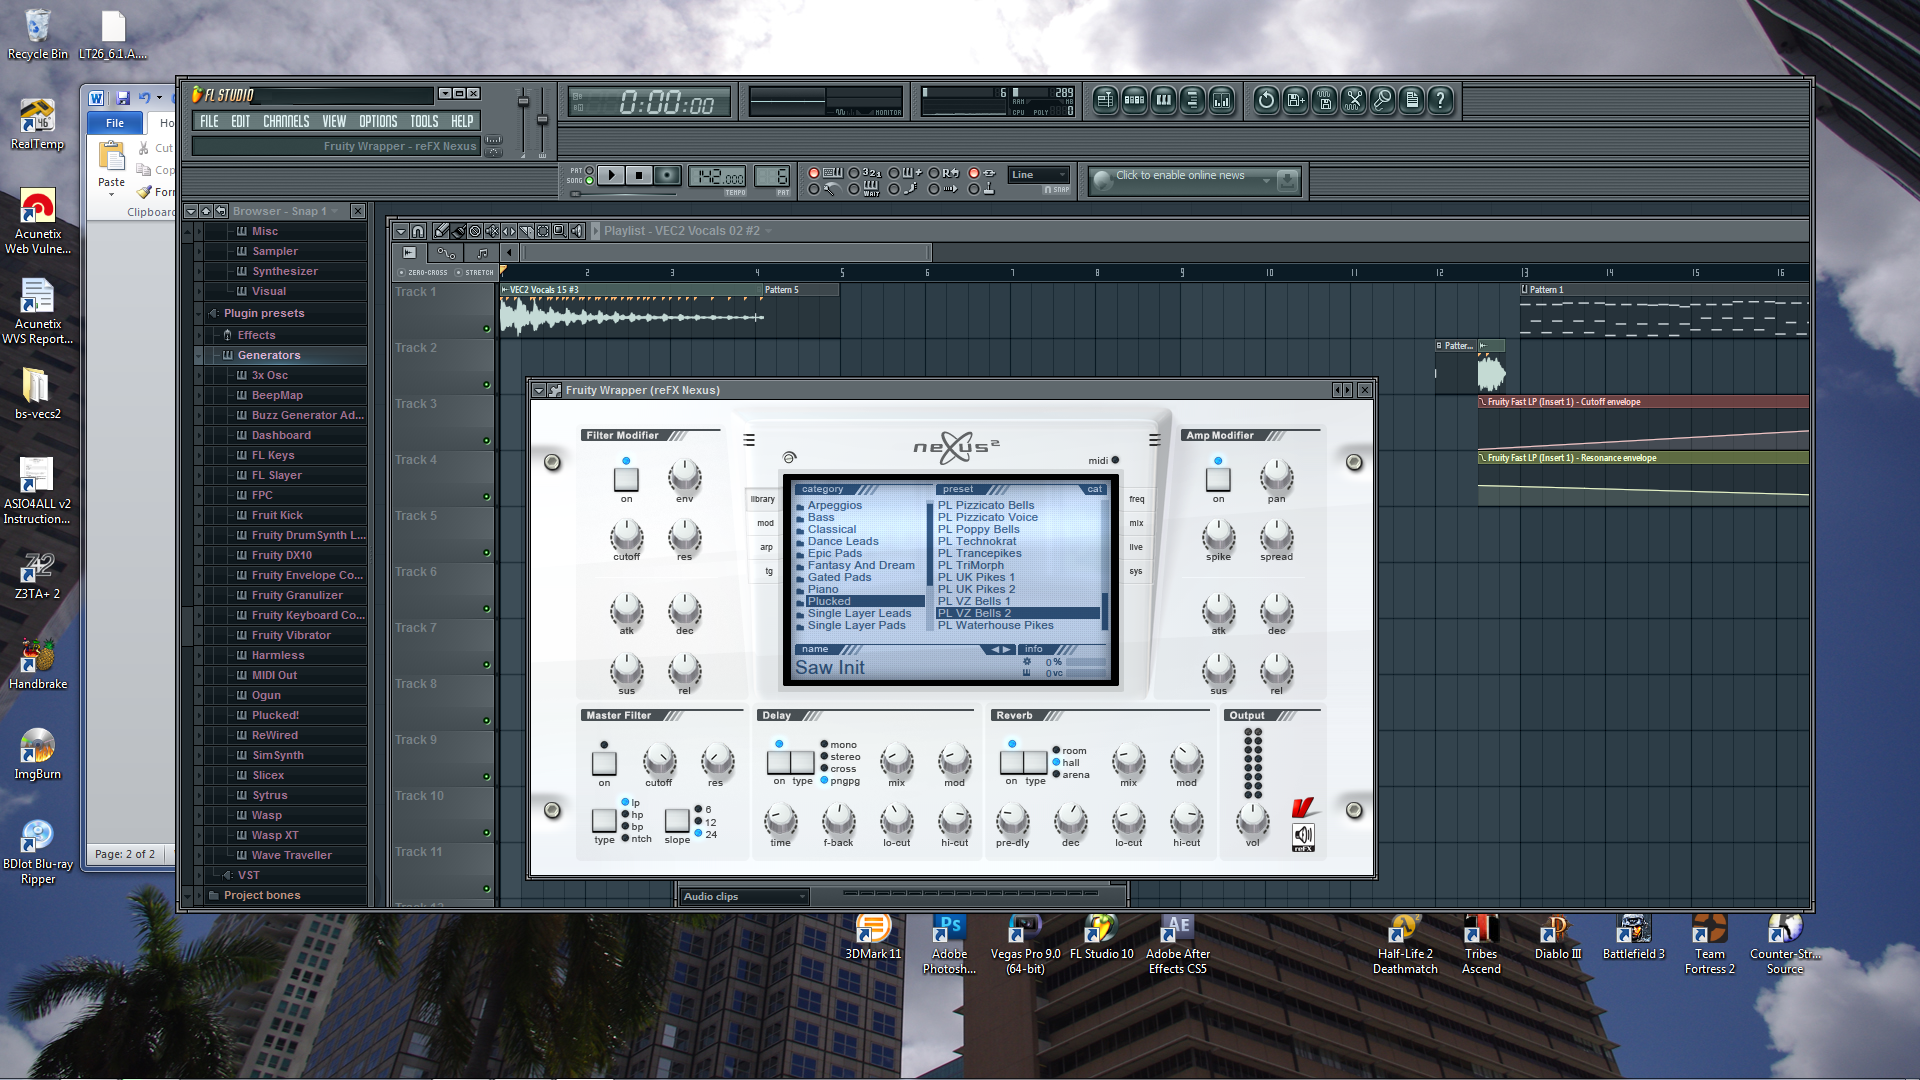The height and width of the screenshot is (1080, 1920).
Task: Toggle Master Filter on button in Nexus
Action: click(x=604, y=763)
